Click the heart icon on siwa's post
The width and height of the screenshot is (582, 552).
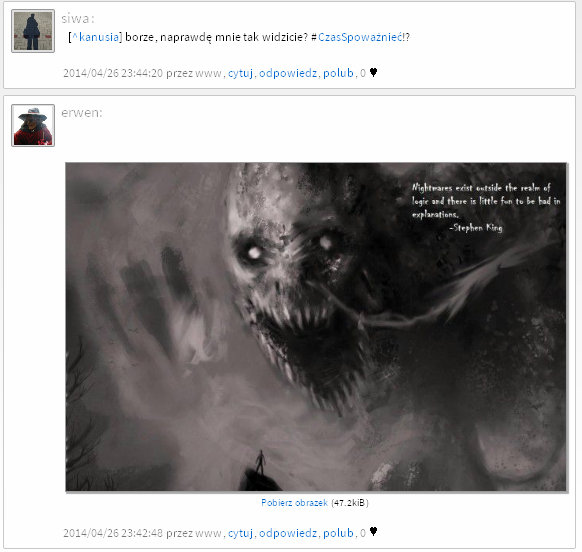coord(373,72)
